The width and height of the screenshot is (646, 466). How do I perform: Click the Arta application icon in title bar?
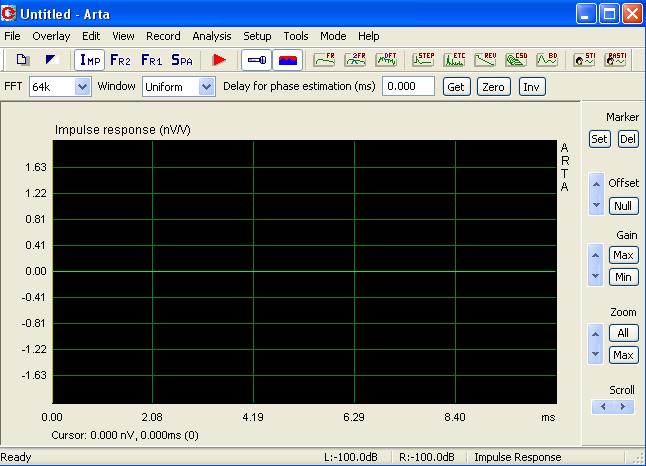8,14
